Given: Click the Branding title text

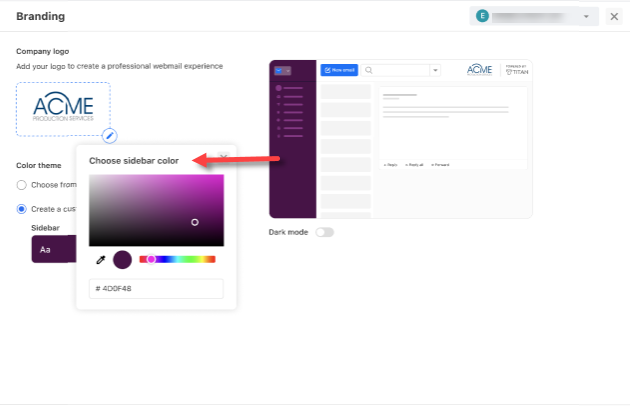Looking at the screenshot, I should [x=40, y=16].
